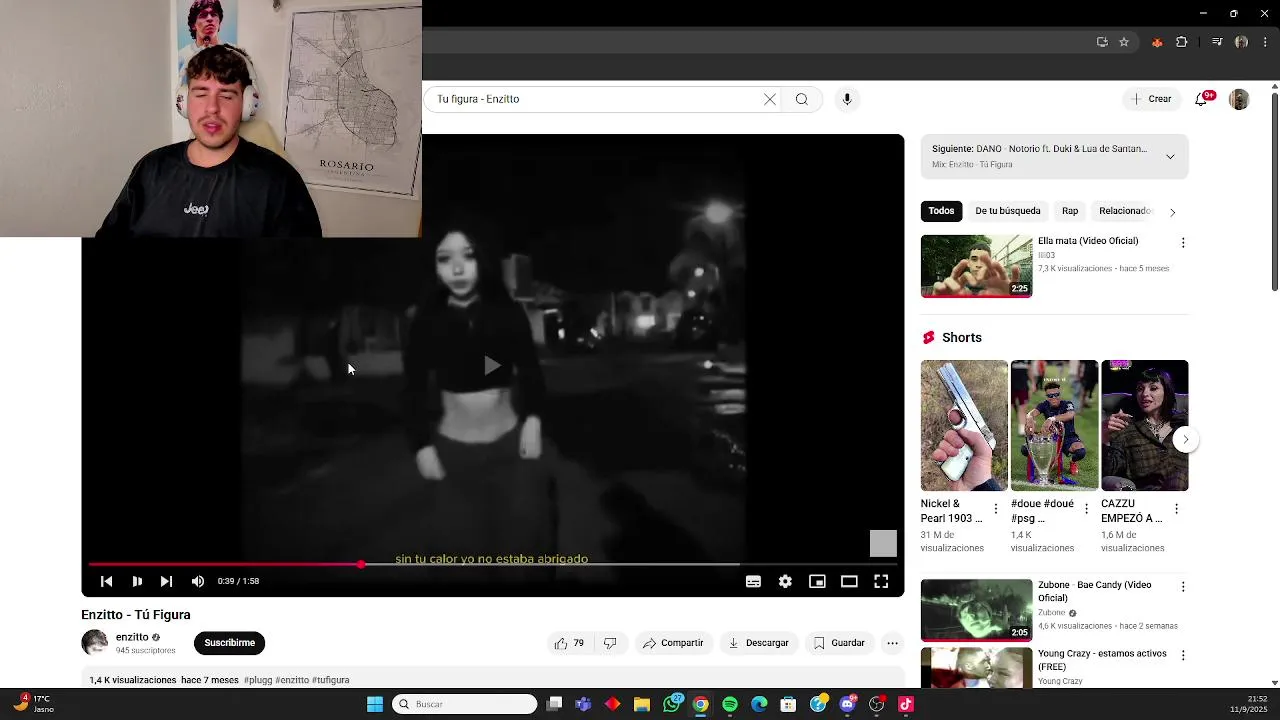Open enzitto channel name link
The height and width of the screenshot is (720, 1280).
click(132, 637)
